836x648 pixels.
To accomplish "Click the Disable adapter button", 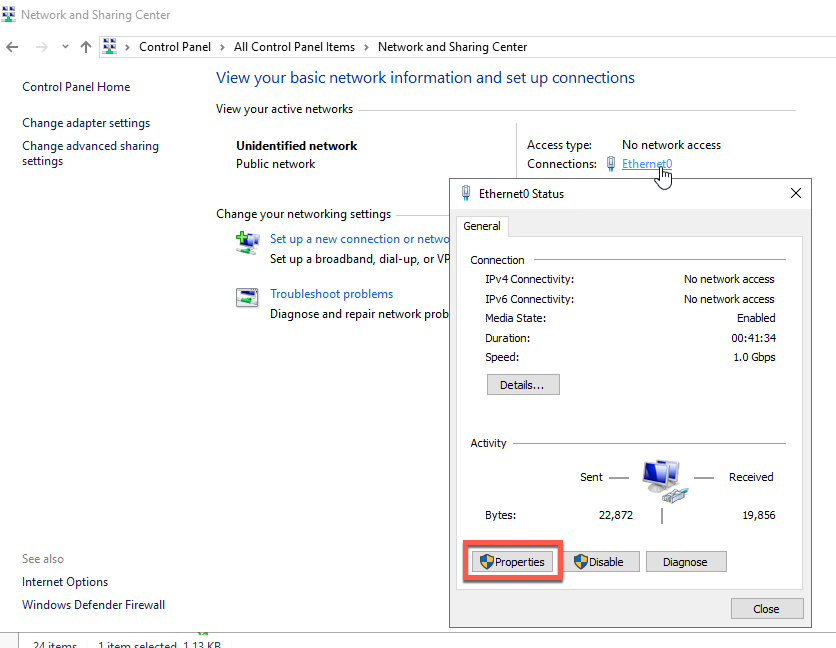I will [599, 562].
